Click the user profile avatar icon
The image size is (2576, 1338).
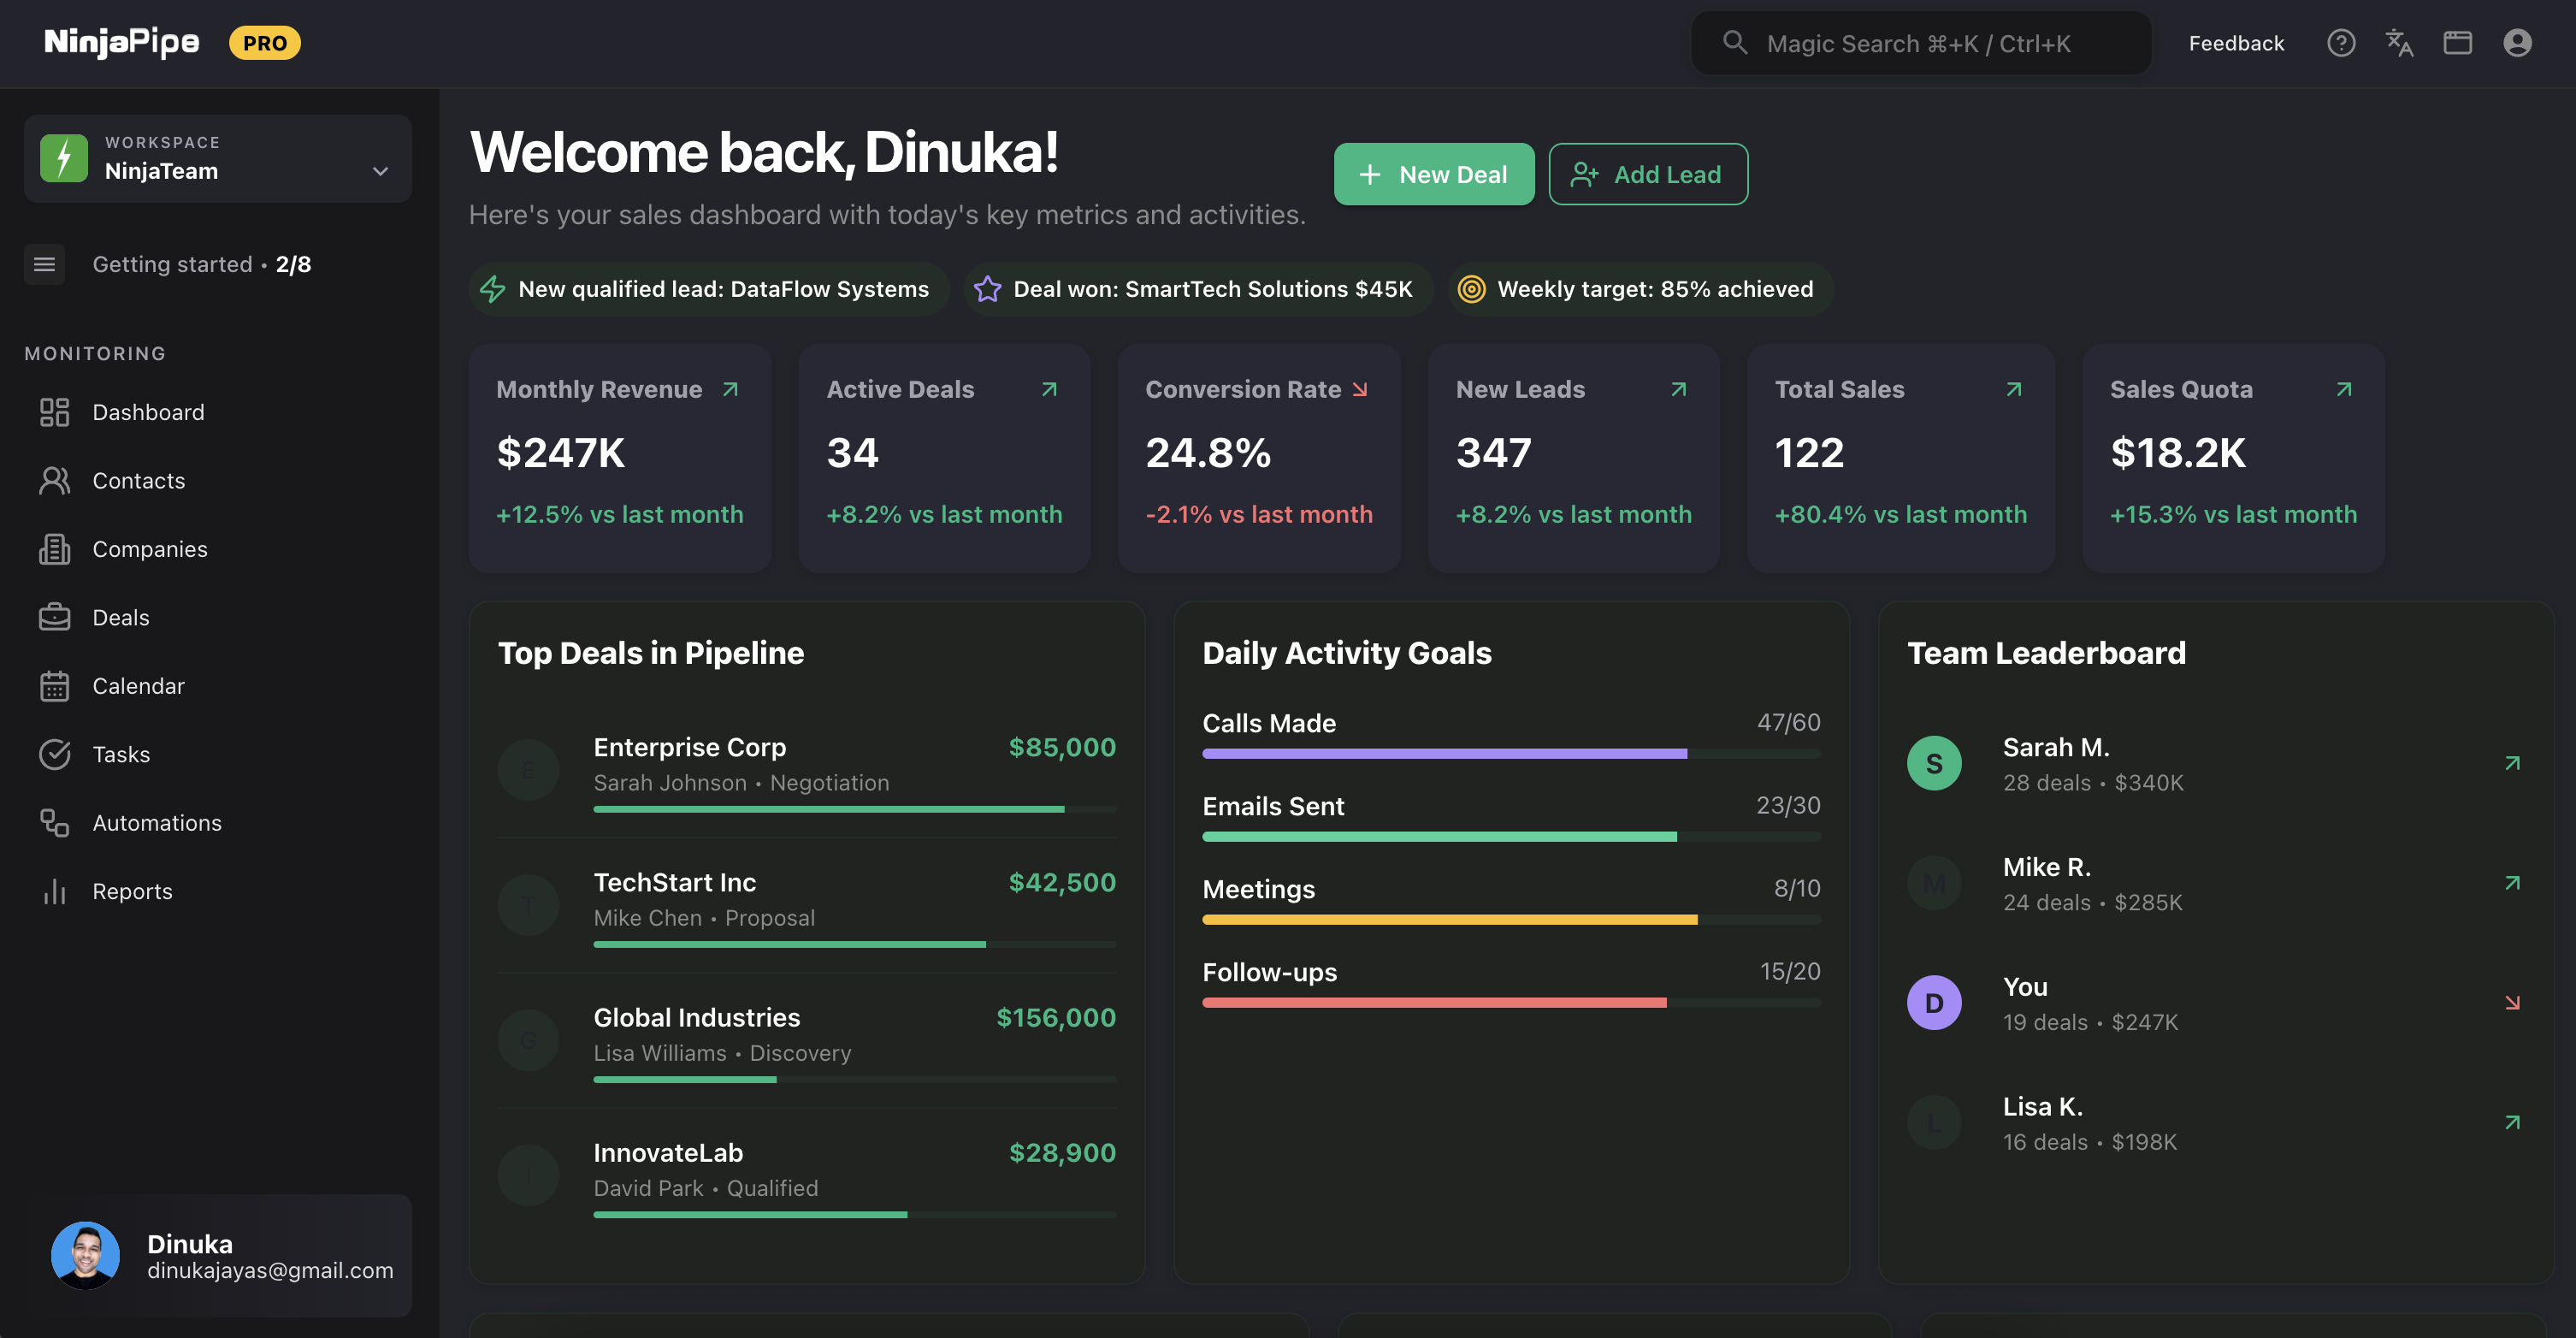pos(2517,43)
